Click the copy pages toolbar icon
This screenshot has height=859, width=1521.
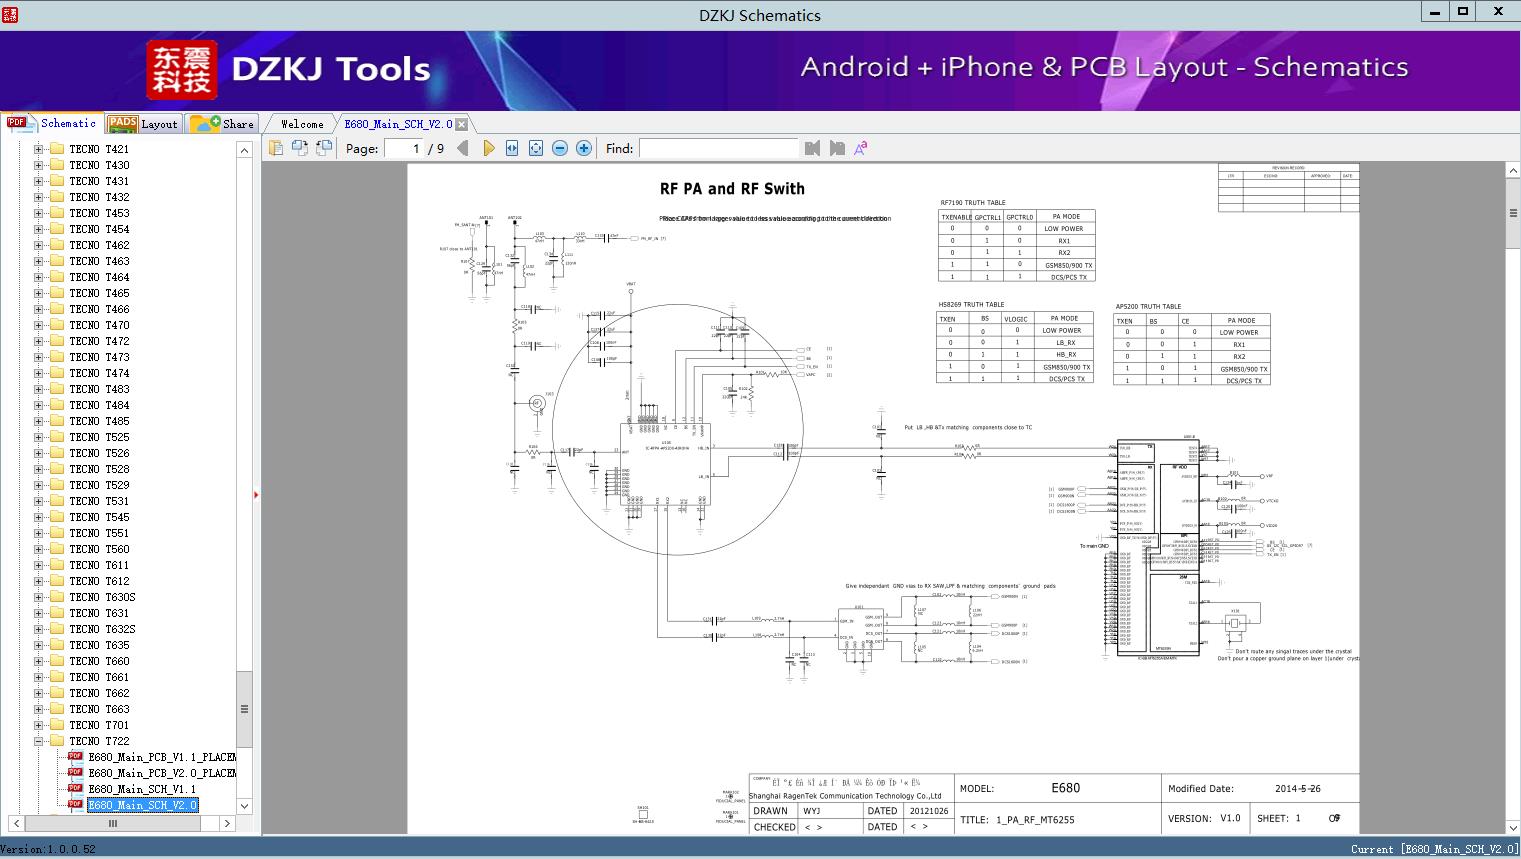point(276,148)
